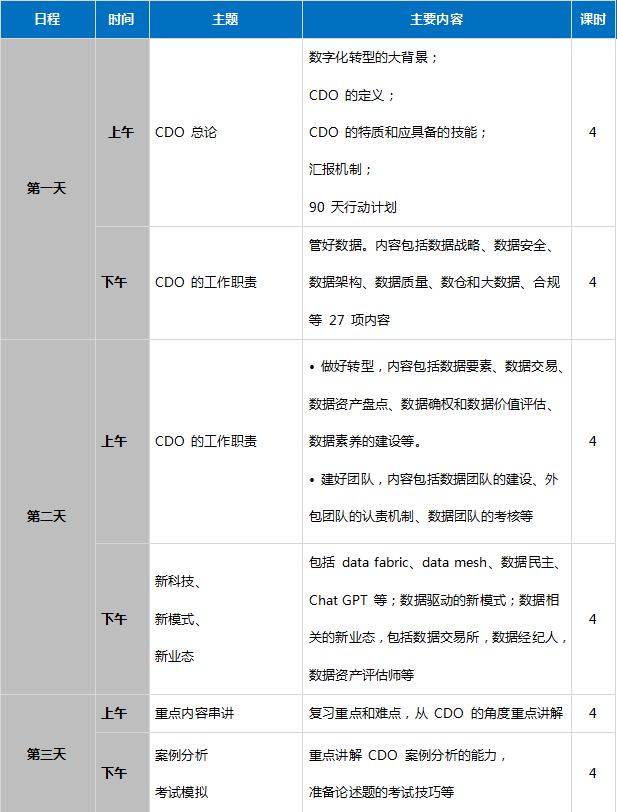The image size is (617, 812).
Task: Click 上午 in the 第一天 row
Action: click(x=121, y=132)
